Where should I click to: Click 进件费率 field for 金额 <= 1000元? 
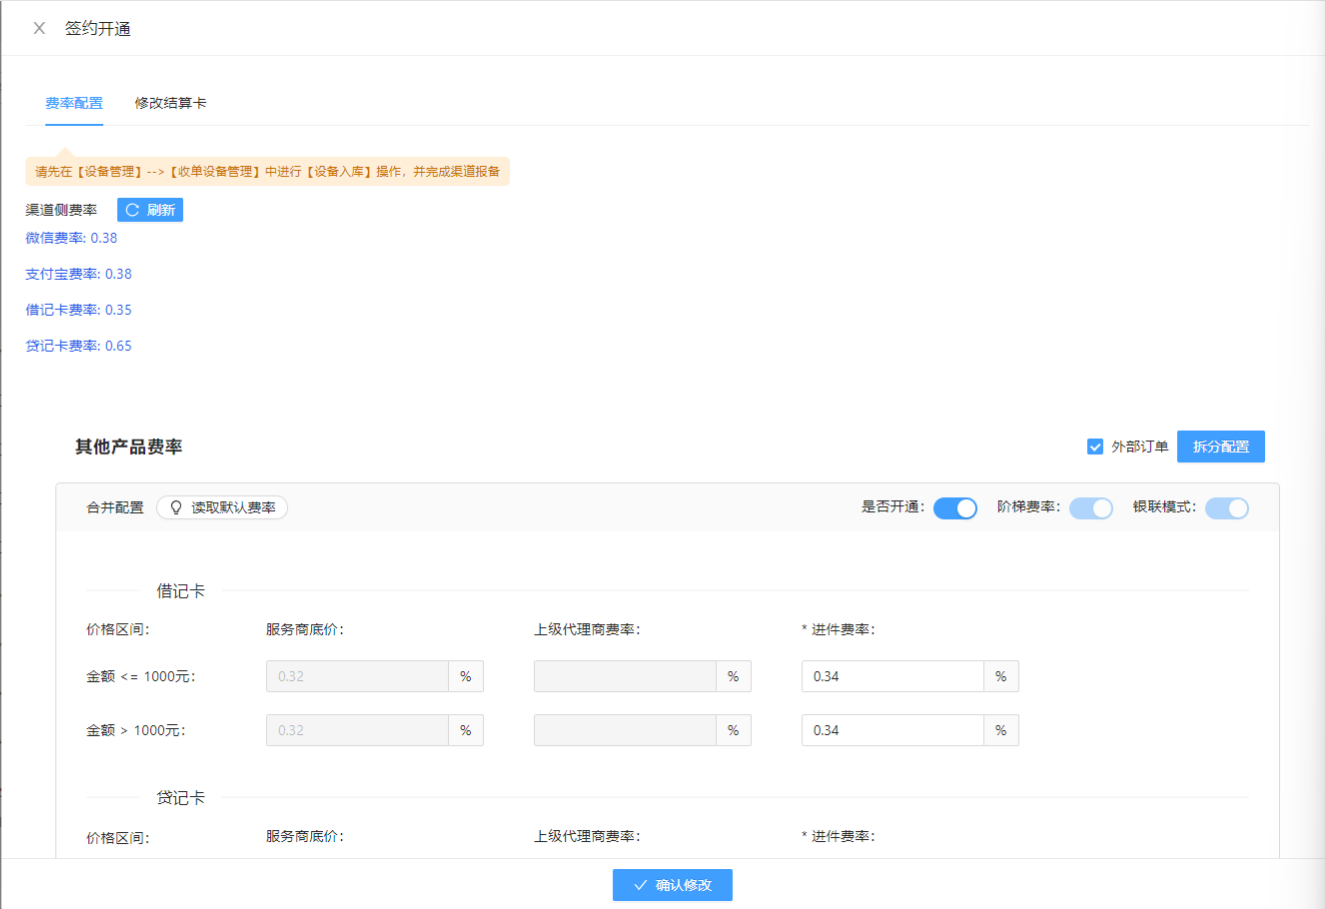click(892, 677)
